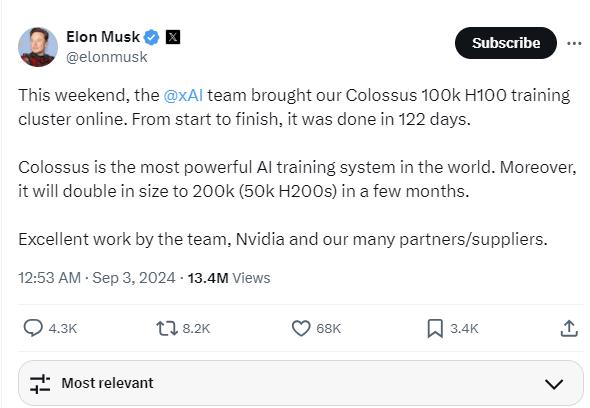Viewport: 590px width, 408px height.
Task: Open the 12:53 AM Sep 3, 2024 timestamp
Action: click(x=97, y=278)
